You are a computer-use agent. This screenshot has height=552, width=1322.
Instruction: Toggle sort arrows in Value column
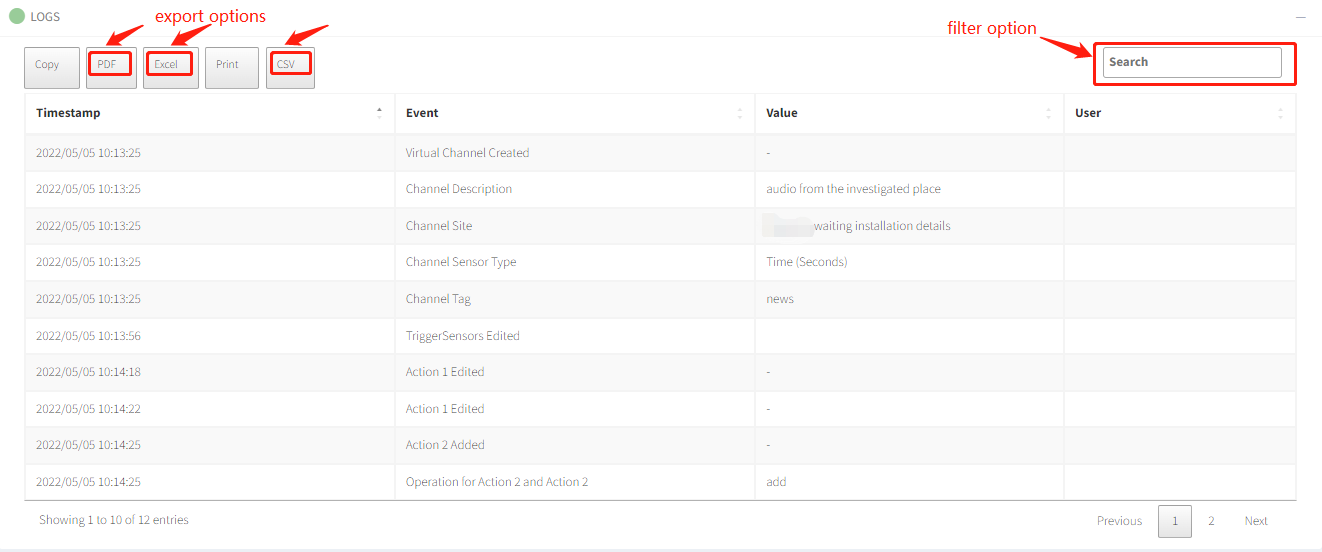1048,113
